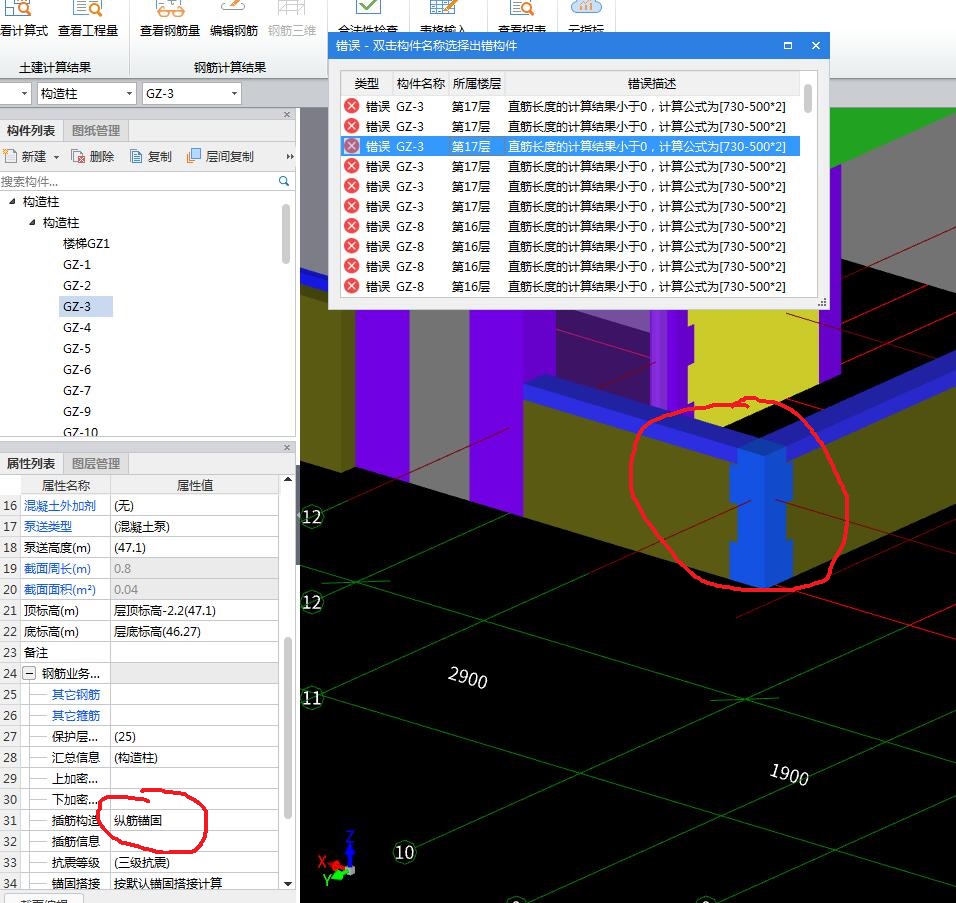Click the search magnifier icon
The width and height of the screenshot is (956, 903).
[x=284, y=181]
